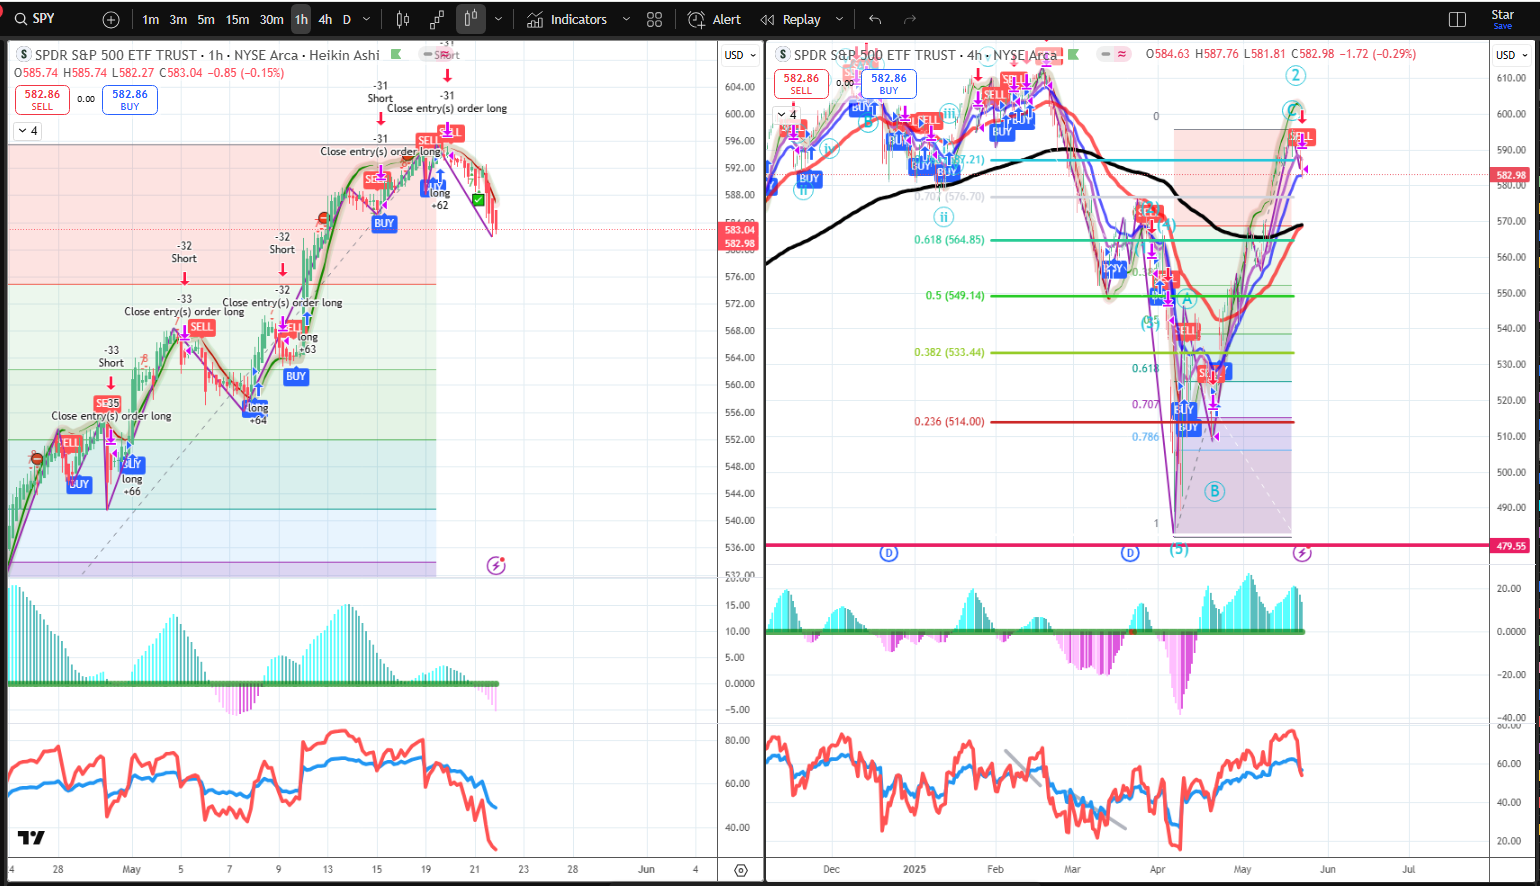
Task: Expand the time interval dropdown chevron
Action: point(367,19)
